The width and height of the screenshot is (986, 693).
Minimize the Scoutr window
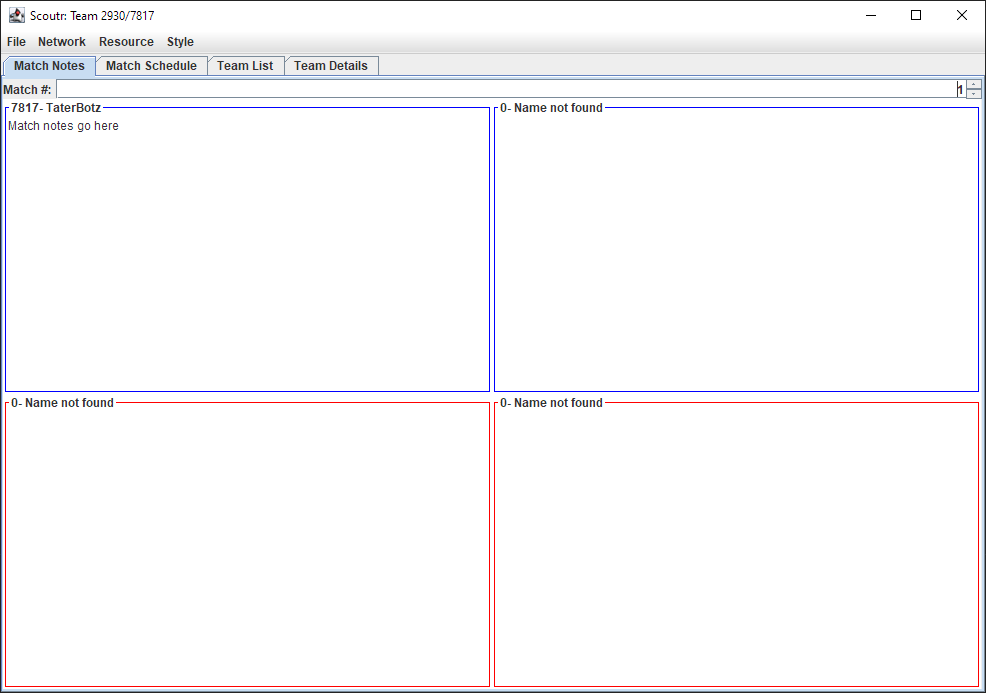pos(870,15)
